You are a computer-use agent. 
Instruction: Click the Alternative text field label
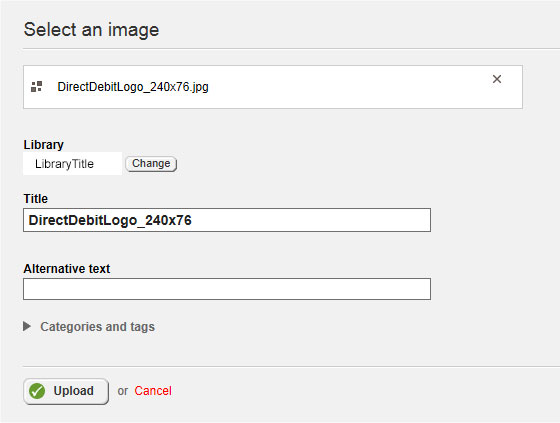click(x=67, y=269)
